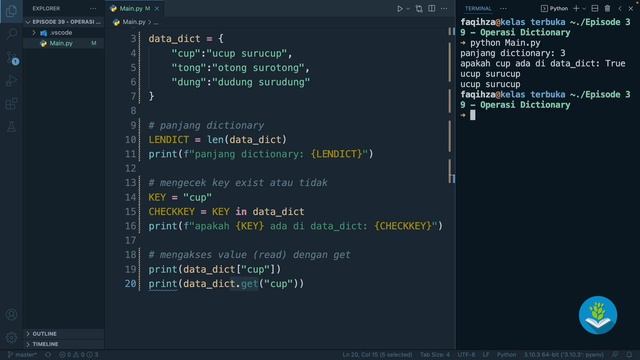Click line number 20 in the gutter
The width and height of the screenshot is (640, 360).
[130, 284]
